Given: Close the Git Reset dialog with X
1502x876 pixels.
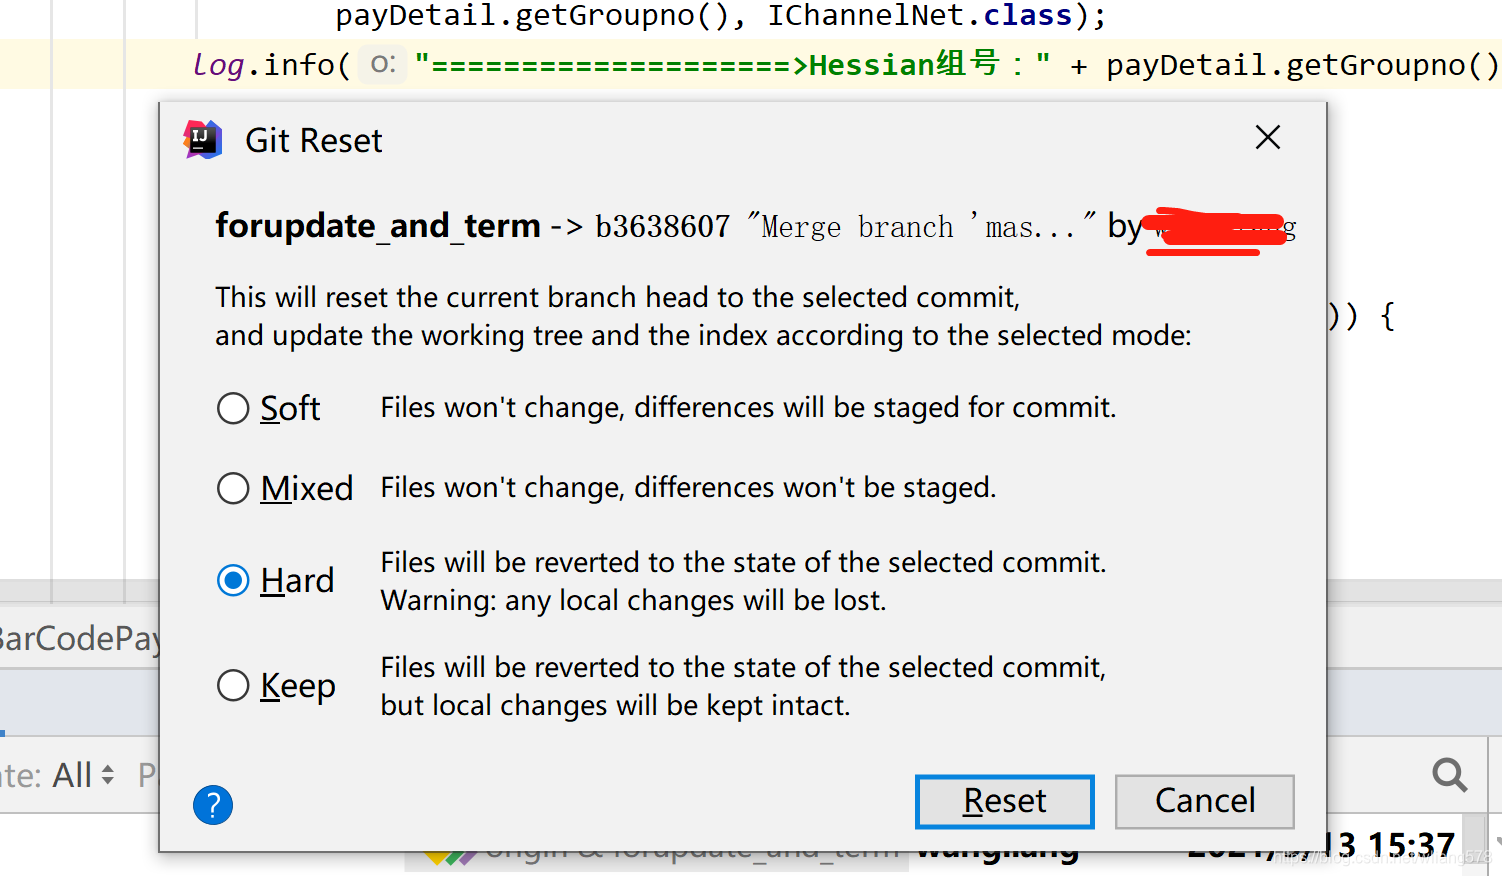Looking at the screenshot, I should (1268, 137).
